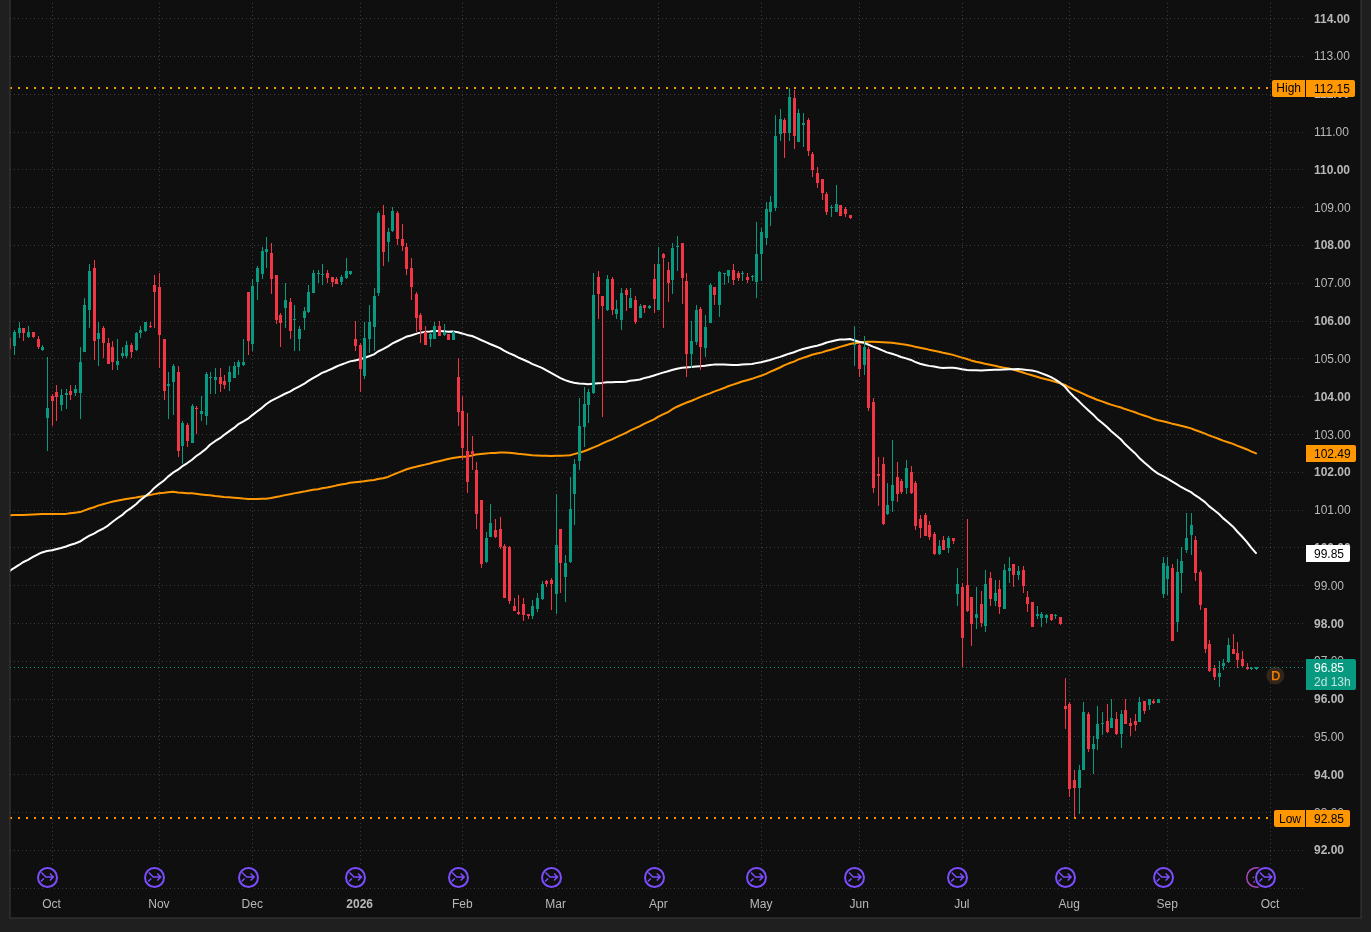Image resolution: width=1371 pixels, height=932 pixels.
Task: Click the 92.00 price axis value
Action: click(1328, 850)
